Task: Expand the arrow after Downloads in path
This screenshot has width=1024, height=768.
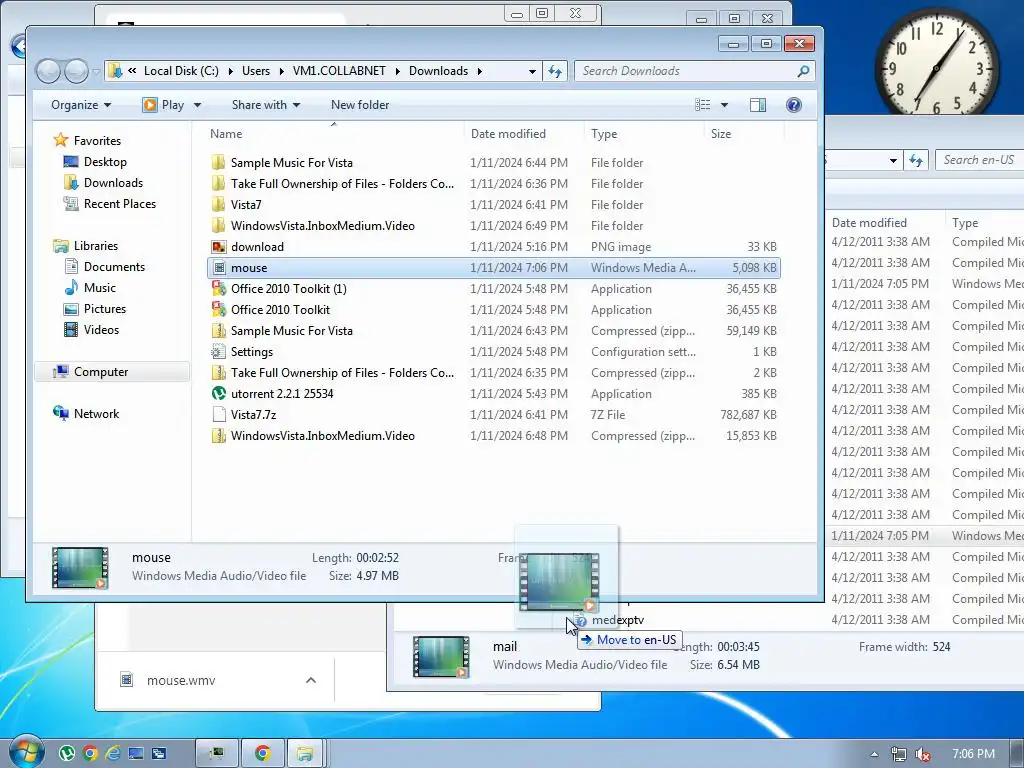Action: click(x=479, y=71)
